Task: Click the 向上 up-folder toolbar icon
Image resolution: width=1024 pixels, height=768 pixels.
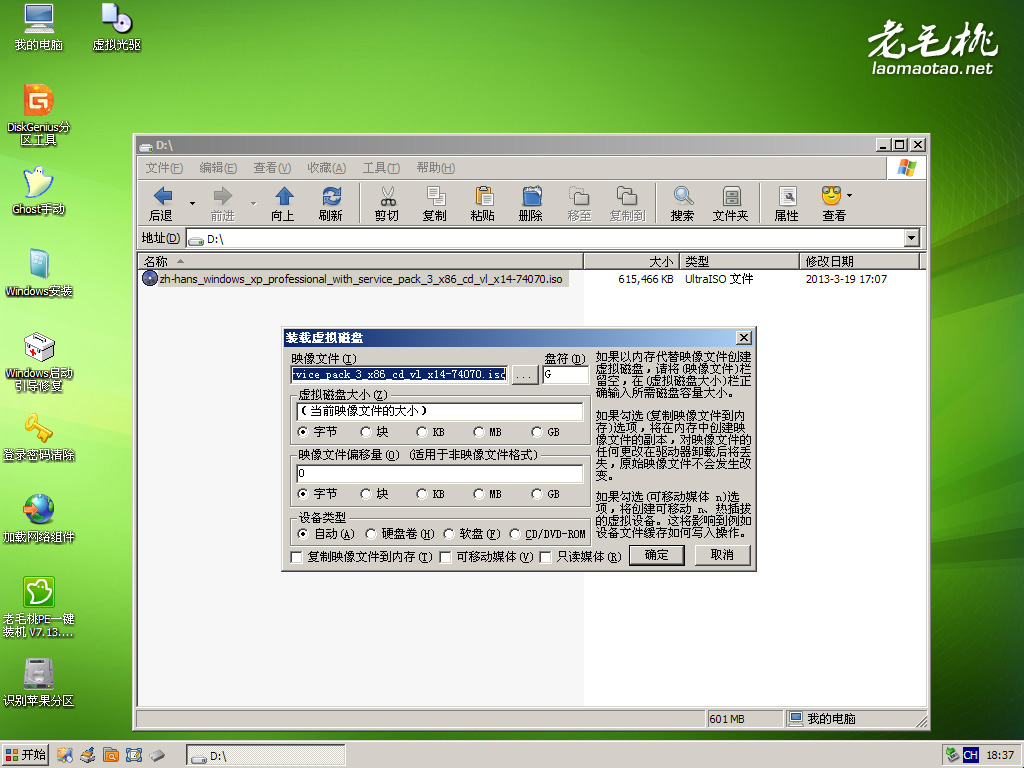Action: pyautogui.click(x=283, y=203)
